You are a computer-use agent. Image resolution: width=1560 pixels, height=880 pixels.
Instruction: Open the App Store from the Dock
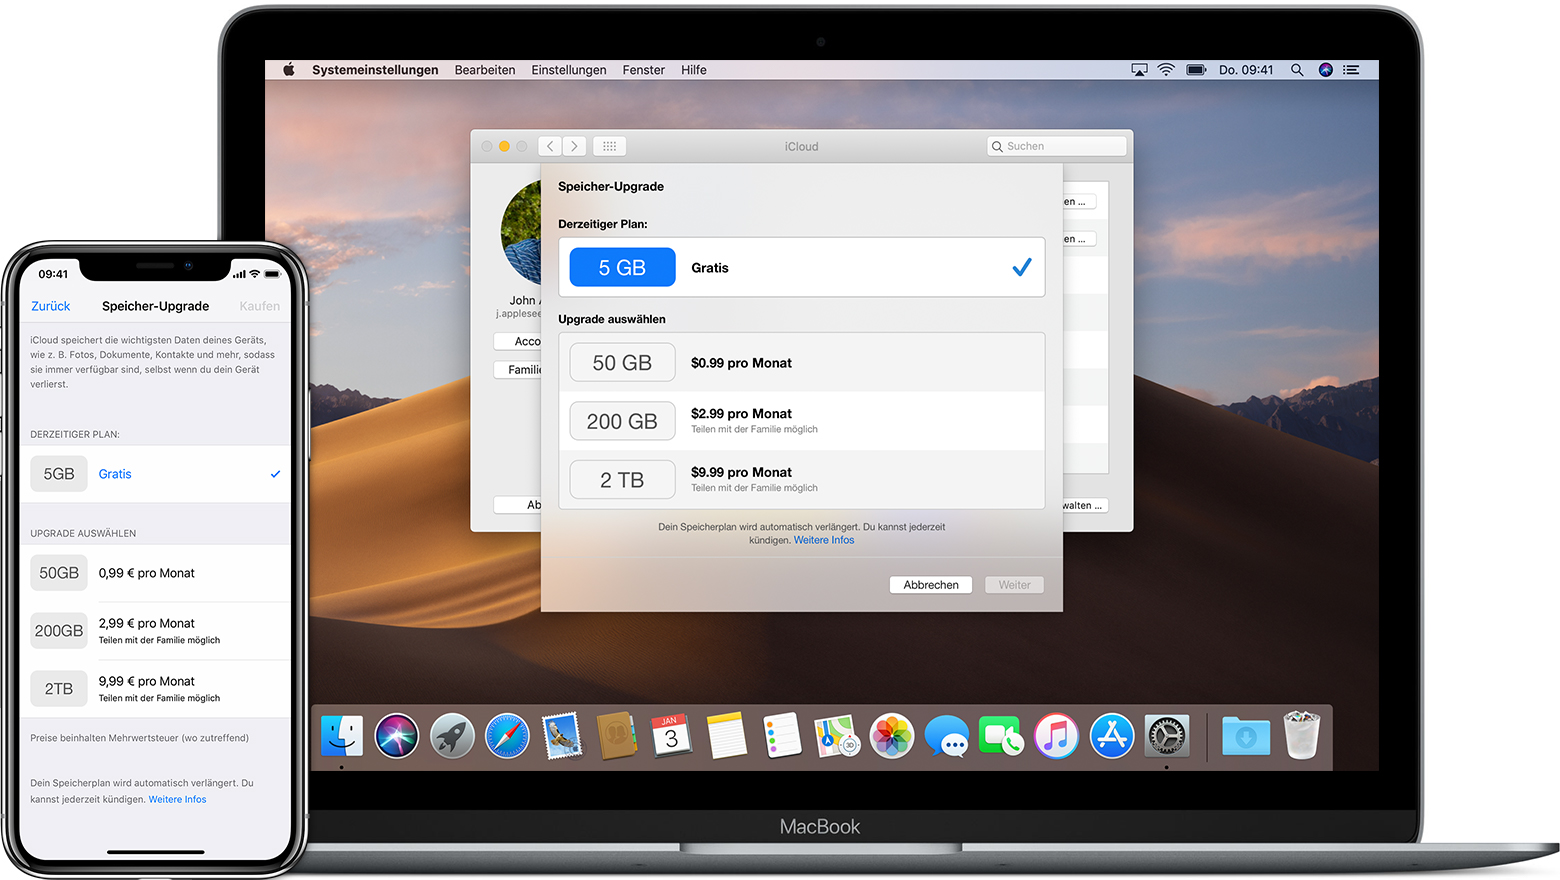1111,736
